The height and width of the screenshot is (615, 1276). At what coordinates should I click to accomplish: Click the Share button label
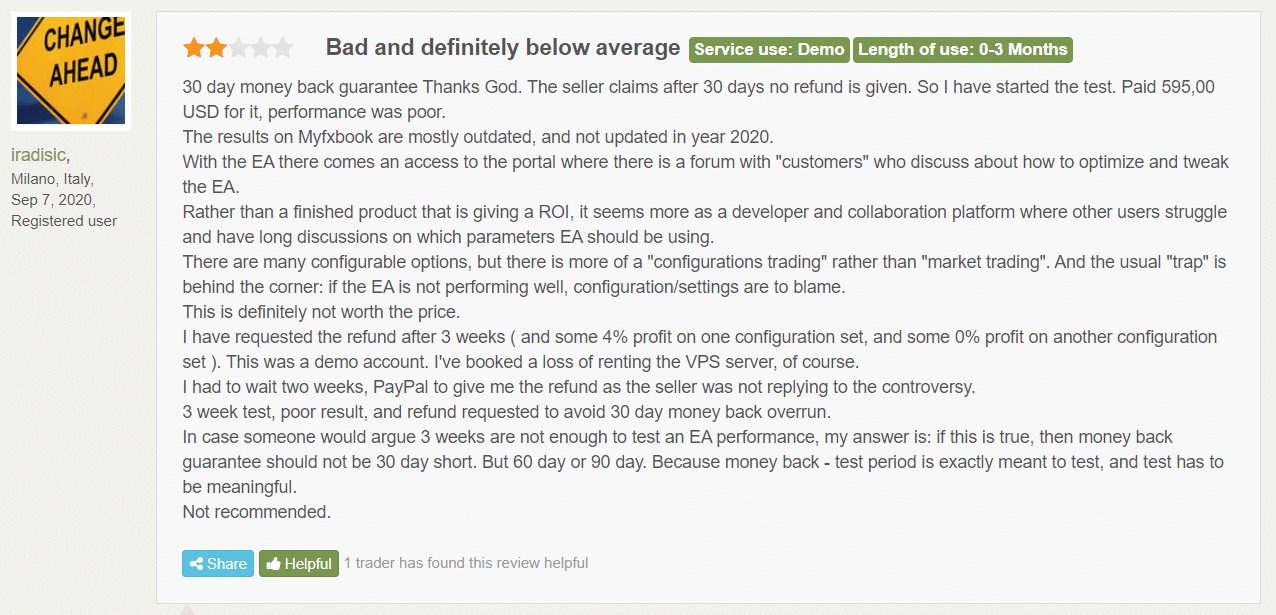point(227,564)
